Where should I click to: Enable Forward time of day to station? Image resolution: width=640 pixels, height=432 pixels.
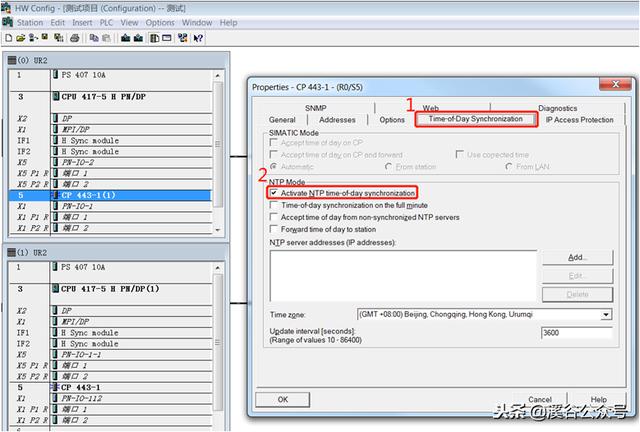274,229
